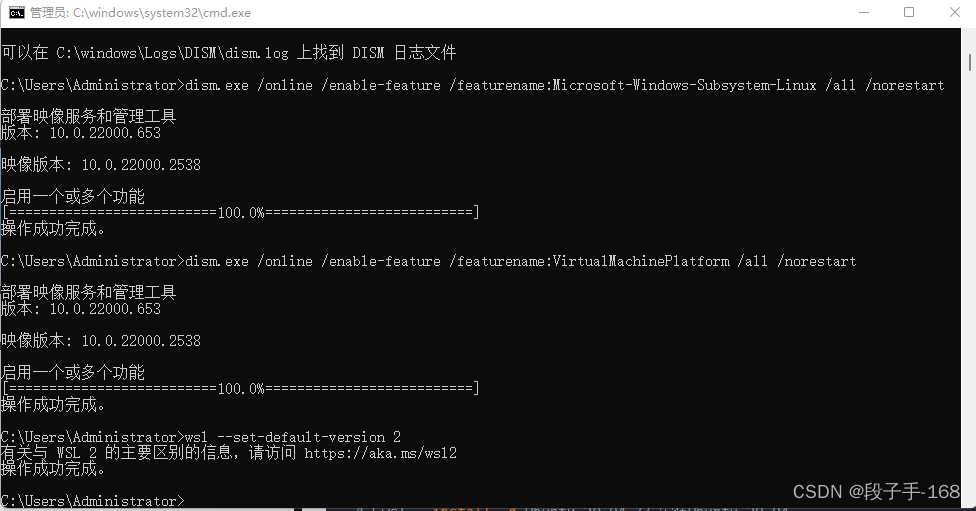Click the second 100.0% progress bar
976x511 pixels.
click(240, 388)
